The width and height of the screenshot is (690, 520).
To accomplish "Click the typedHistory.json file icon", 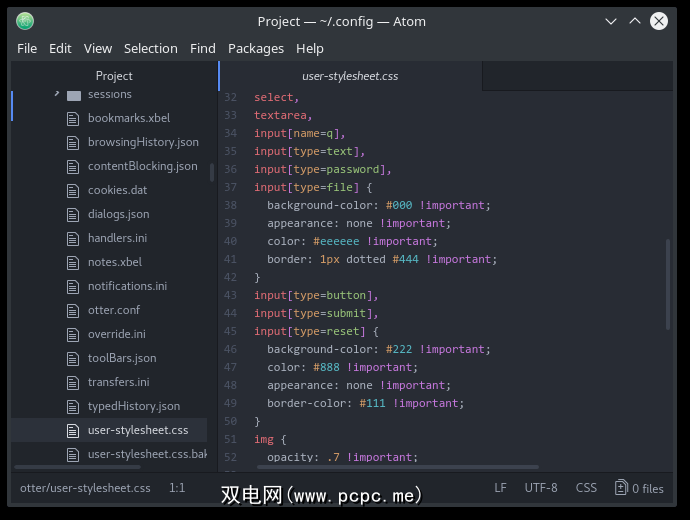I will [x=73, y=406].
